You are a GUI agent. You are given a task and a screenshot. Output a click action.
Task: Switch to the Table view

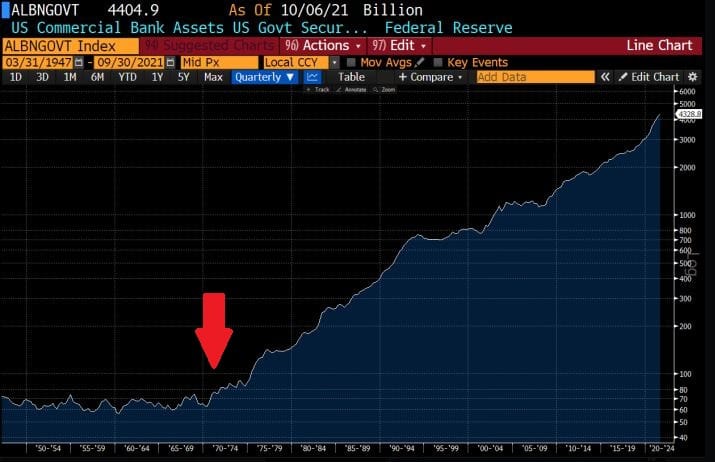click(351, 77)
